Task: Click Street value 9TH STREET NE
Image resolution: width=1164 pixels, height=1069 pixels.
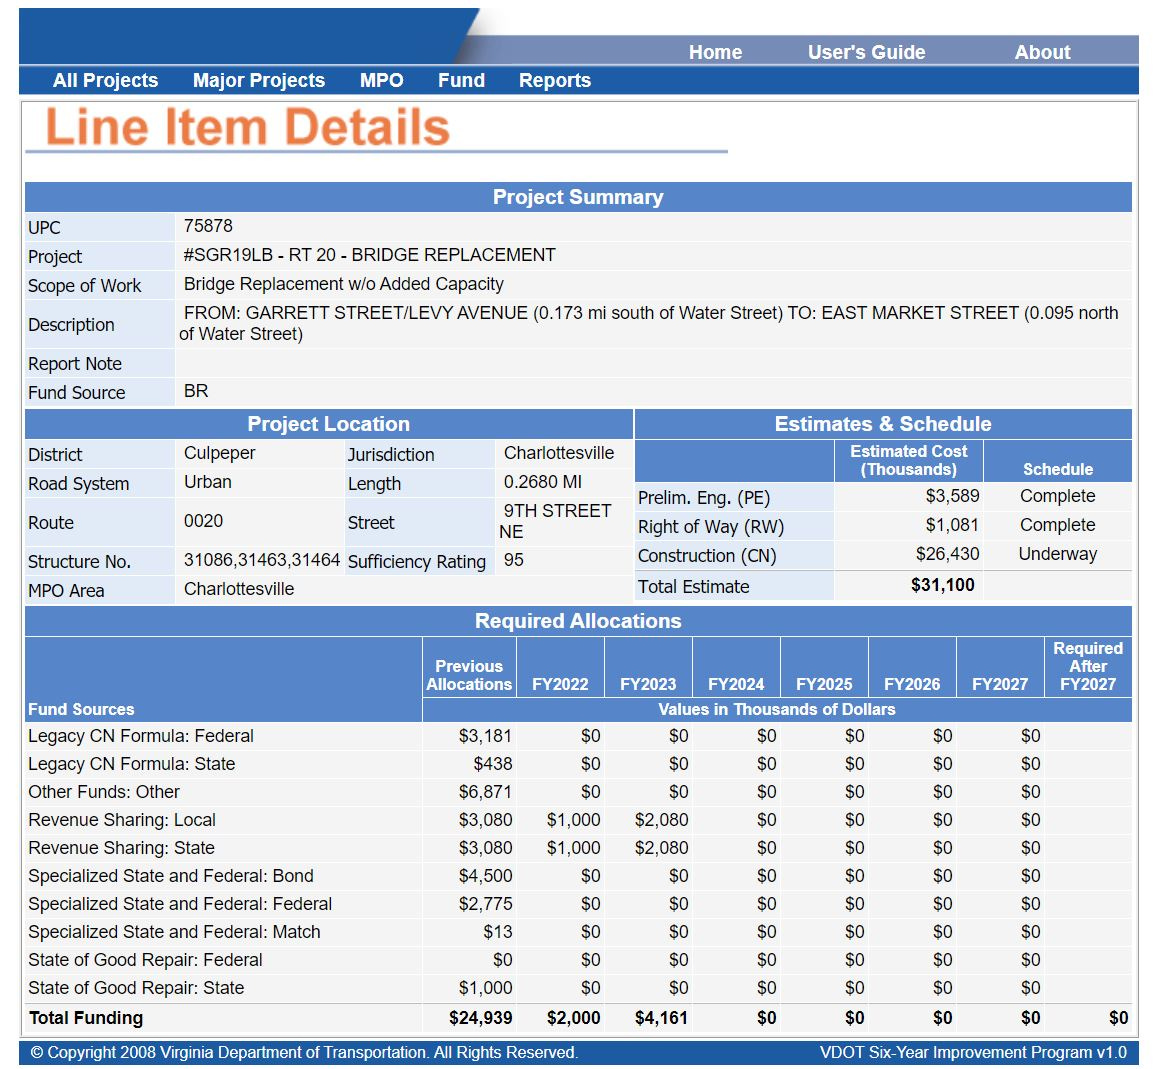Action: point(555,521)
